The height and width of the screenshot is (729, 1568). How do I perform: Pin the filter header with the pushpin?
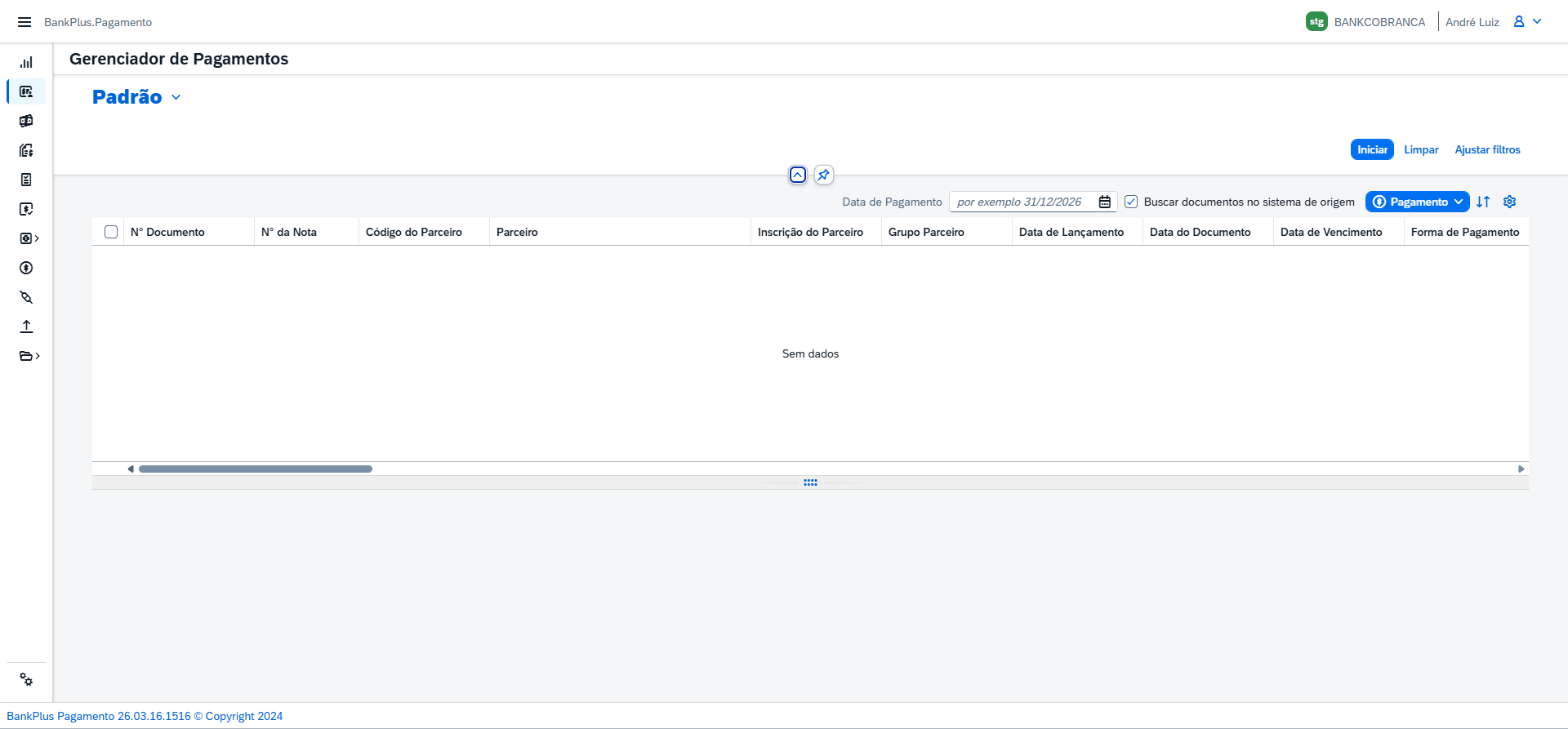click(823, 175)
